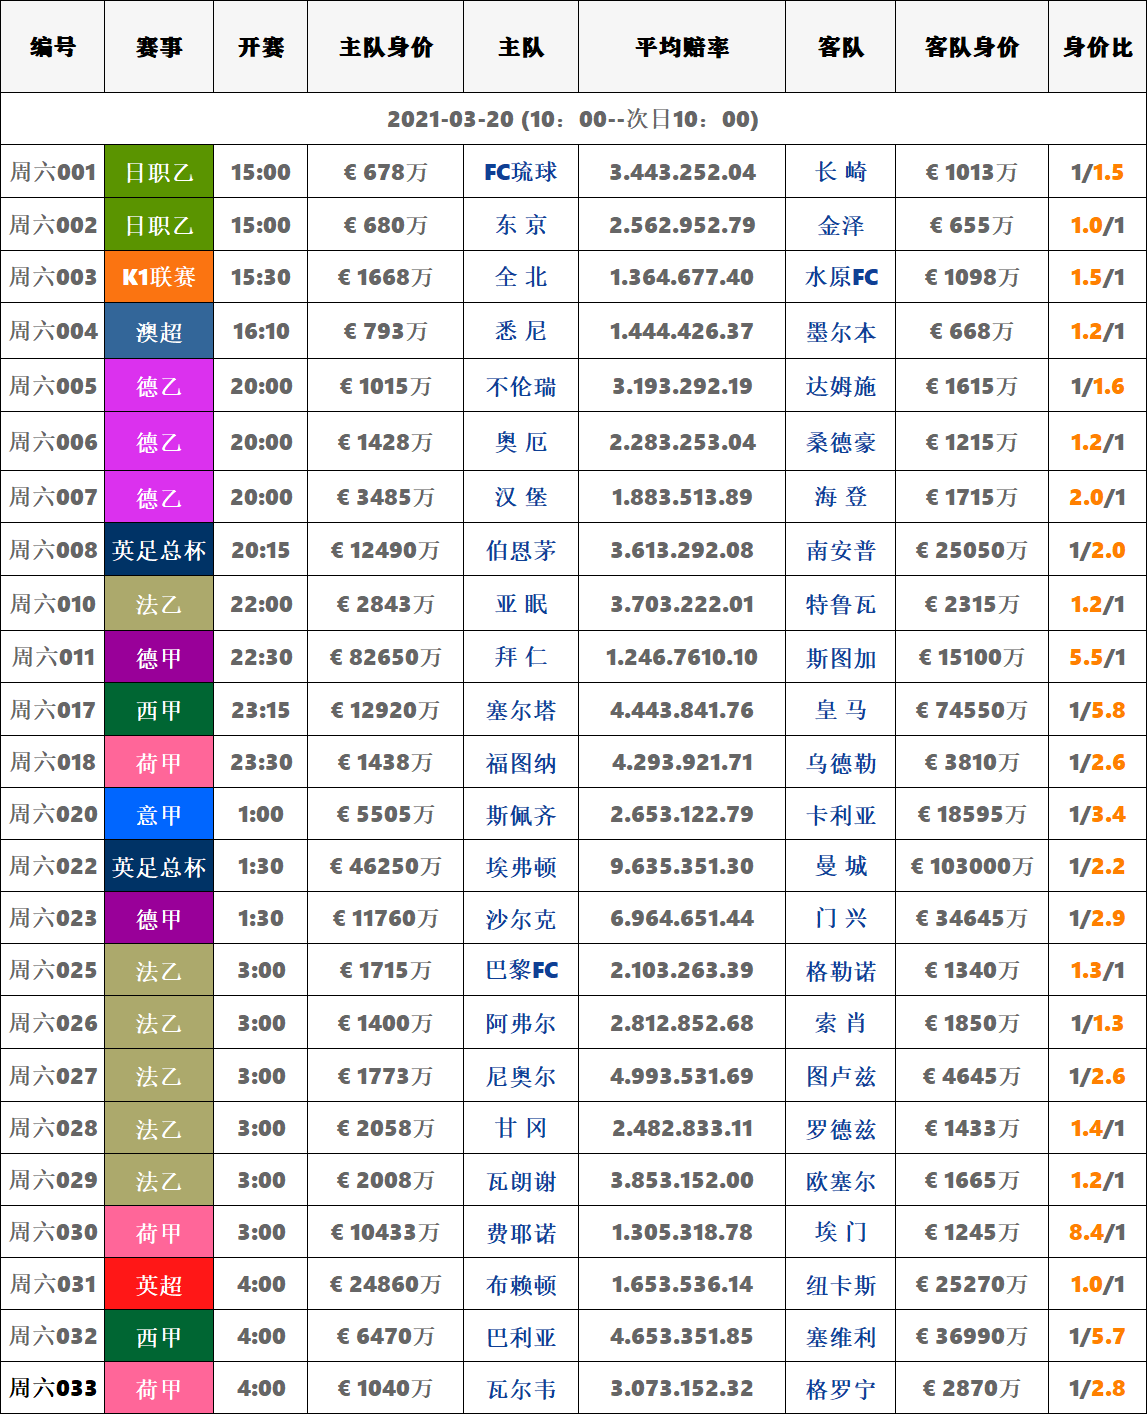Click the red 英超 league cell
This screenshot has height=1414, width=1147.
(159, 1285)
